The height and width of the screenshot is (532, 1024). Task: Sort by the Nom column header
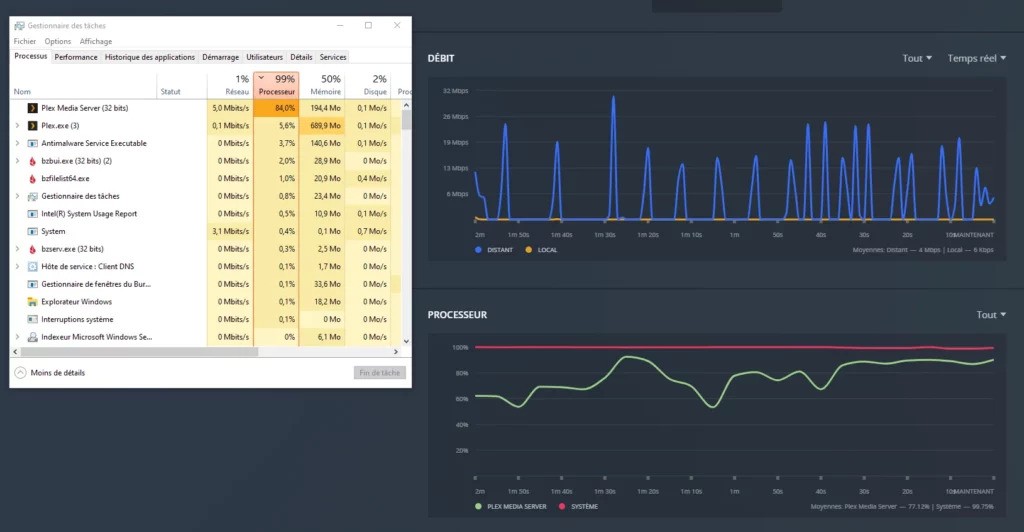point(84,85)
